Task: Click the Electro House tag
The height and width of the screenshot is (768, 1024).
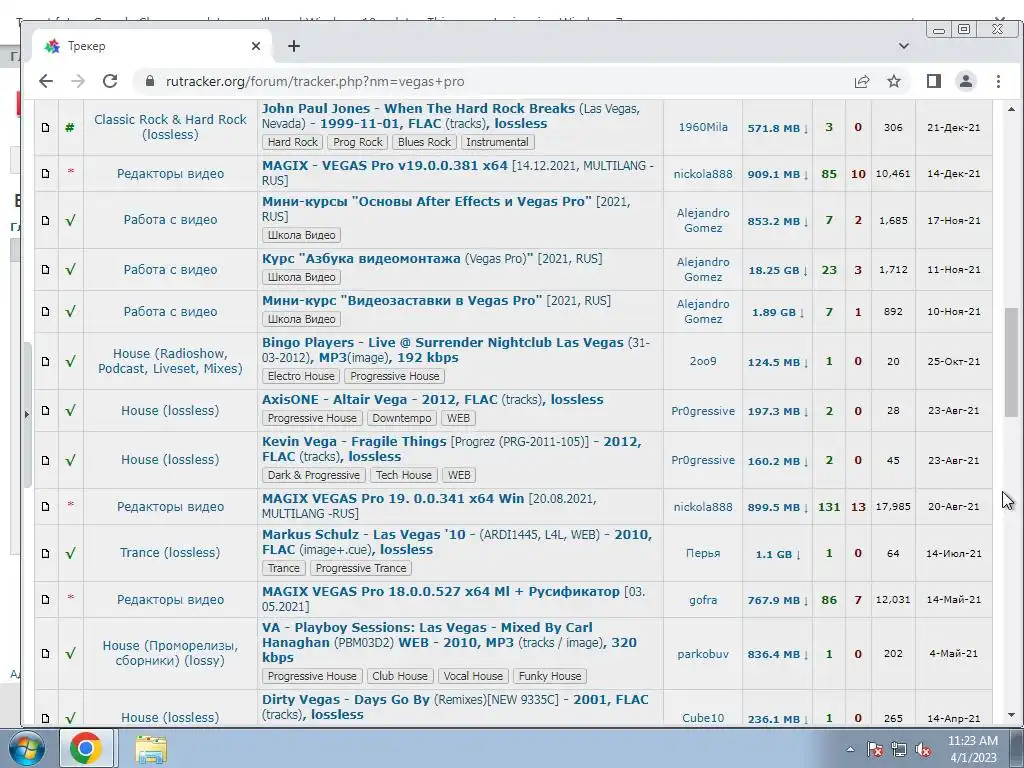Action: [301, 376]
